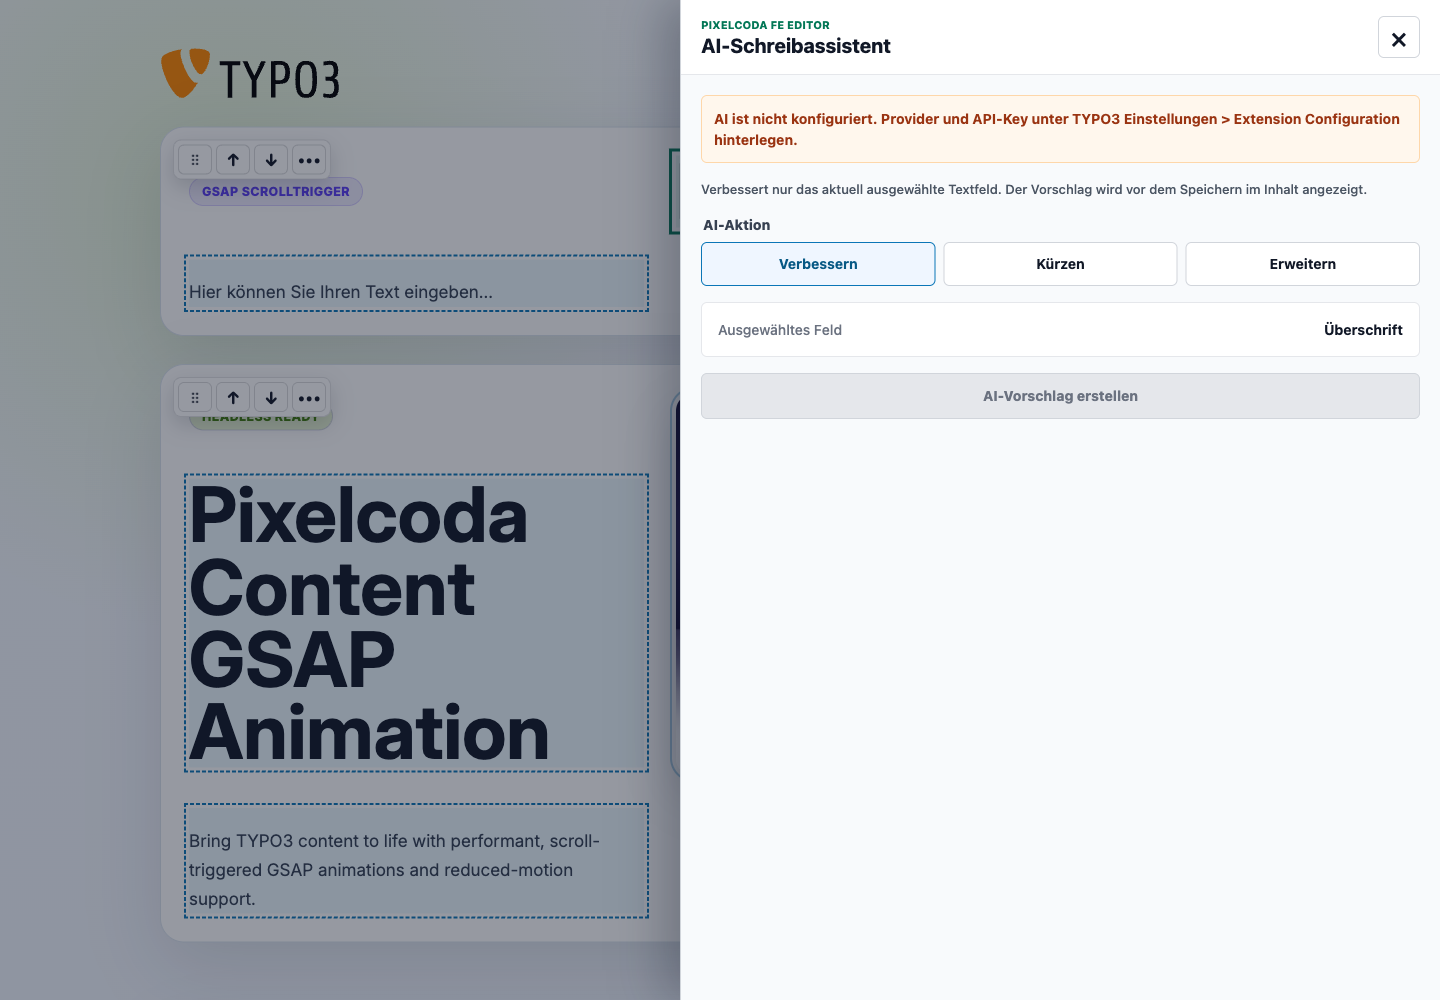Click the Ausgewähltes Feld row
The height and width of the screenshot is (1000, 1440).
point(1060,330)
